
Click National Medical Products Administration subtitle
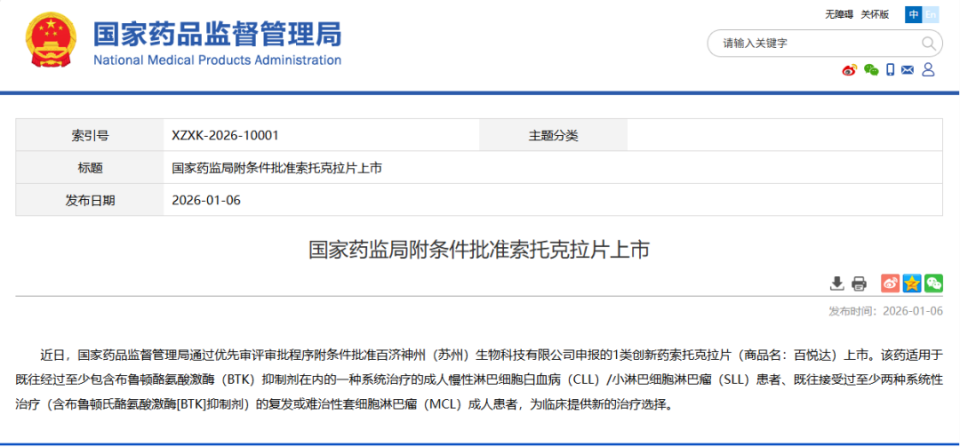click(x=217, y=60)
